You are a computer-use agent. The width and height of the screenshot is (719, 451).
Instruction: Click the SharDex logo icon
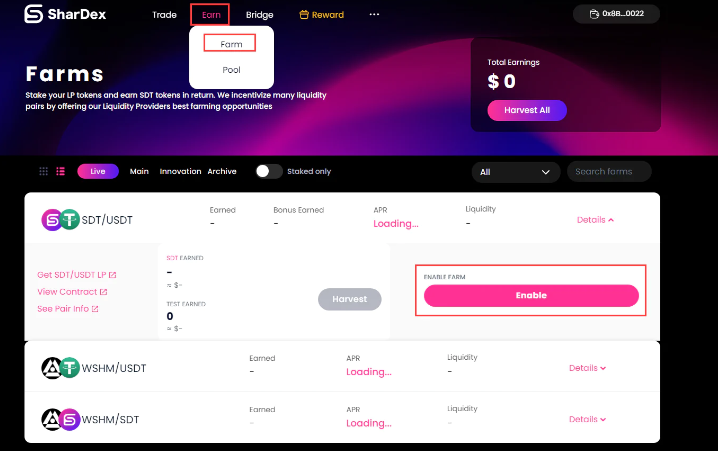click(x=33, y=14)
